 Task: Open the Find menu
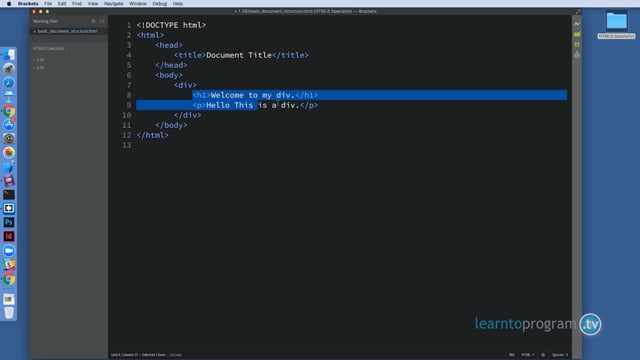pos(77,4)
